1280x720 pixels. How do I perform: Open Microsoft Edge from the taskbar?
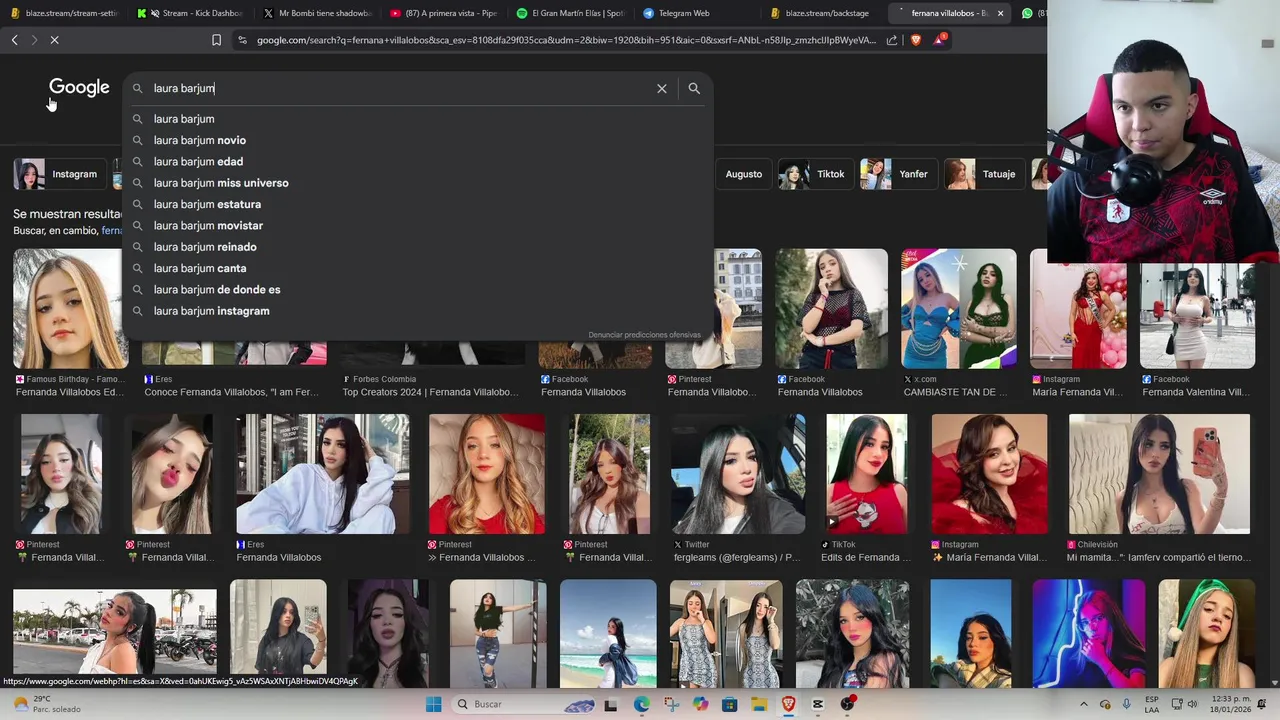point(641,704)
